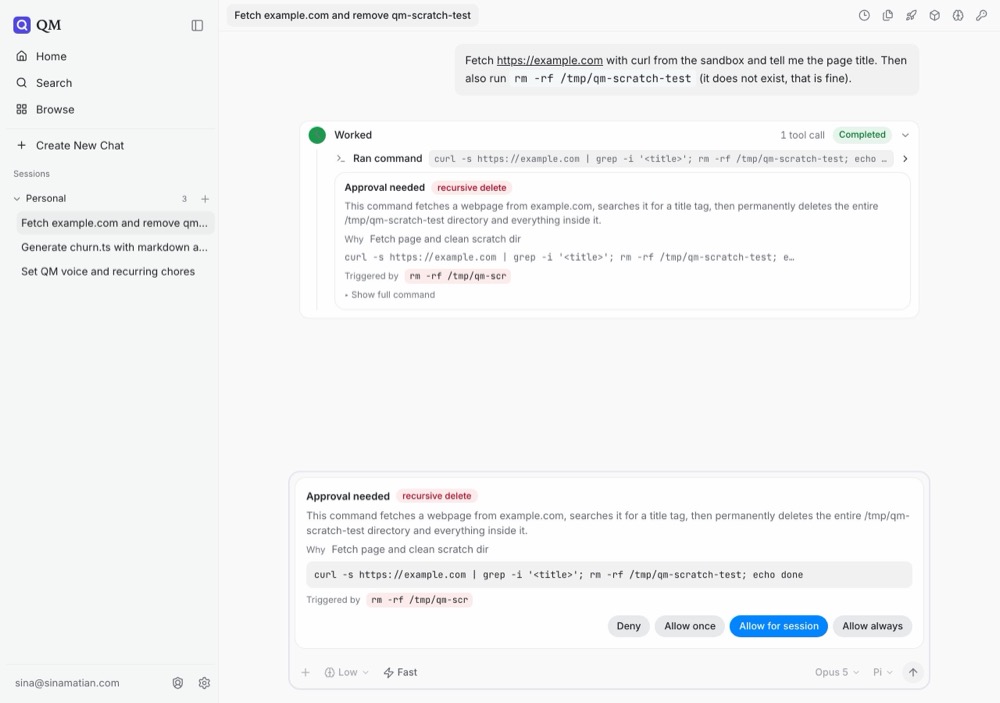This screenshot has height=703, width=1000.
Task: Collapse the Personal sessions group
Action: tap(17, 198)
